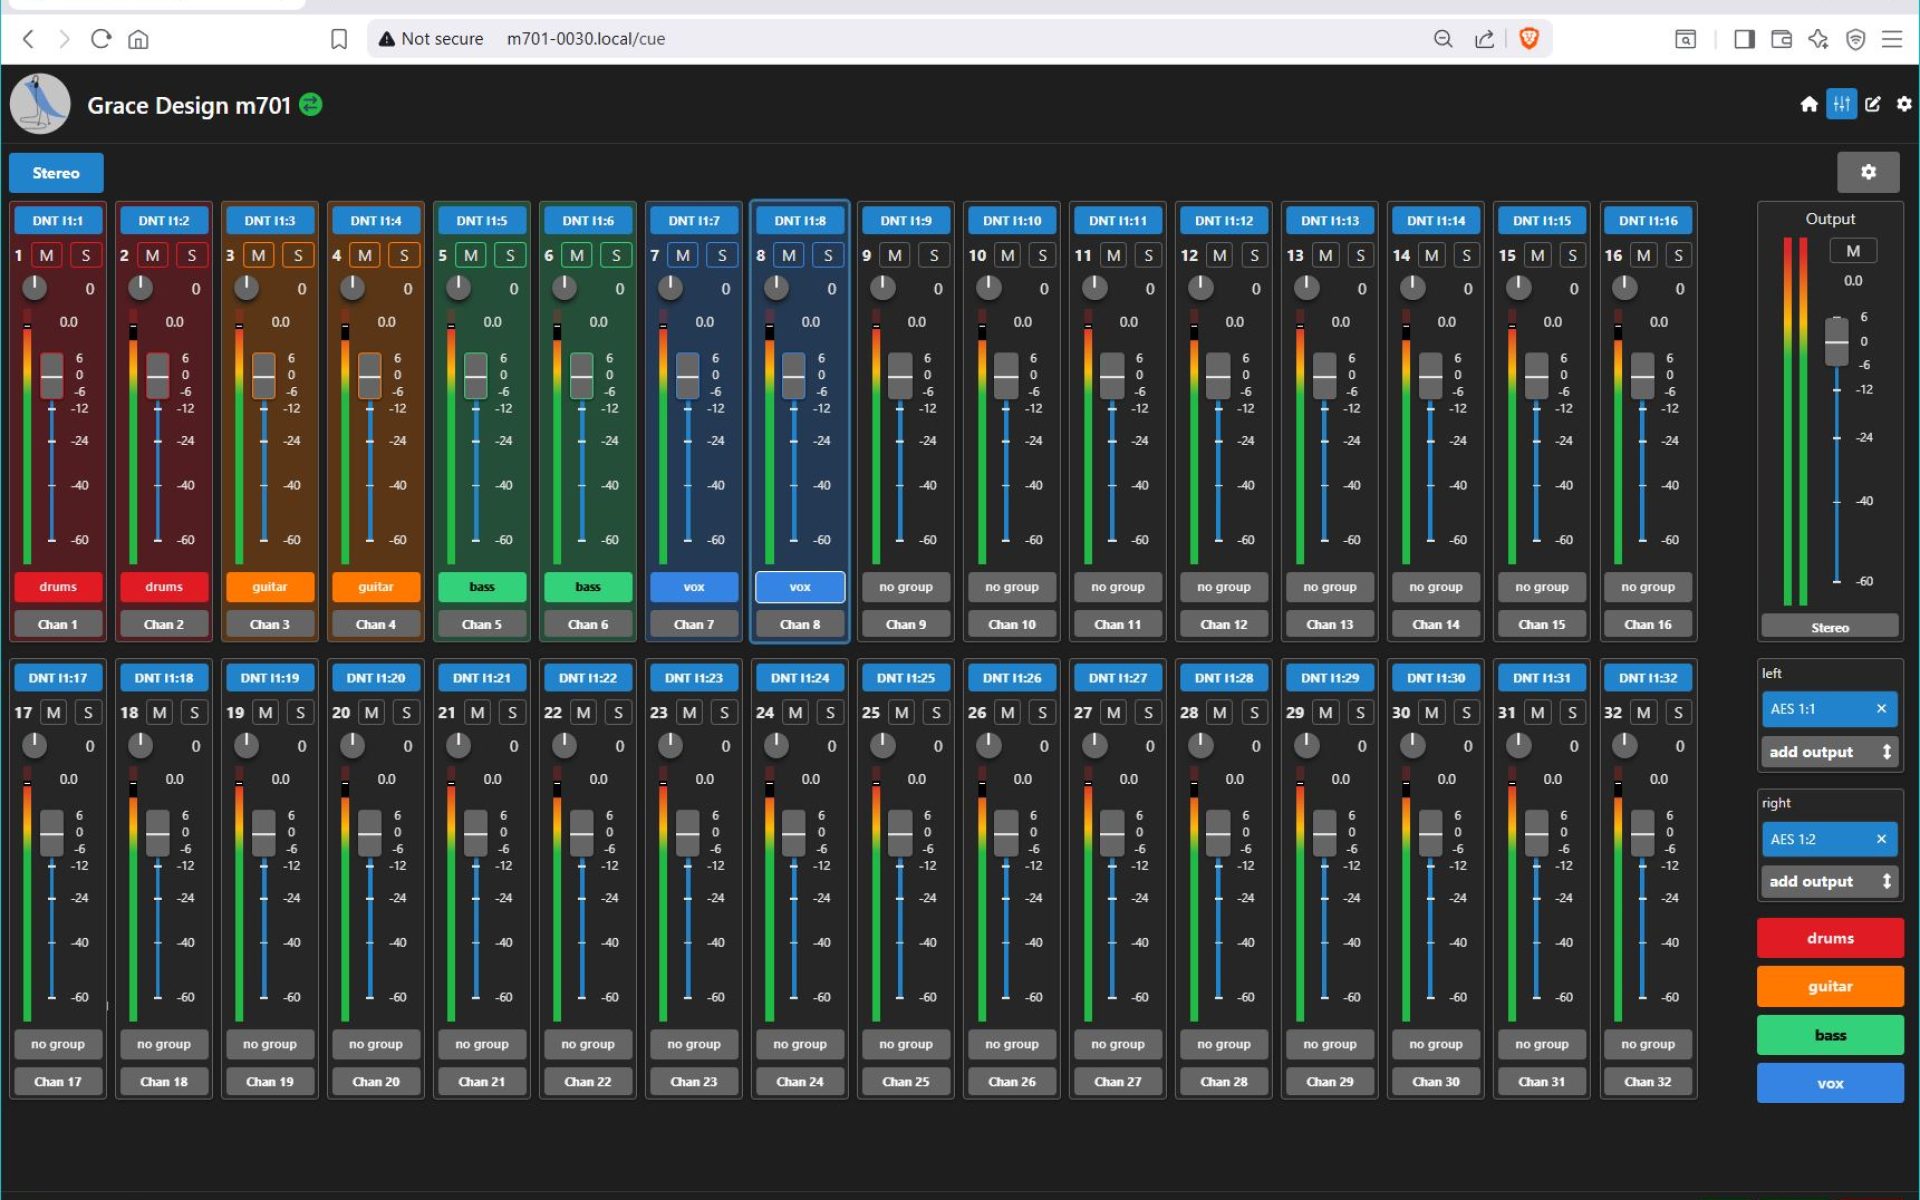Select the drums group button on the right panel

[x=1829, y=938]
